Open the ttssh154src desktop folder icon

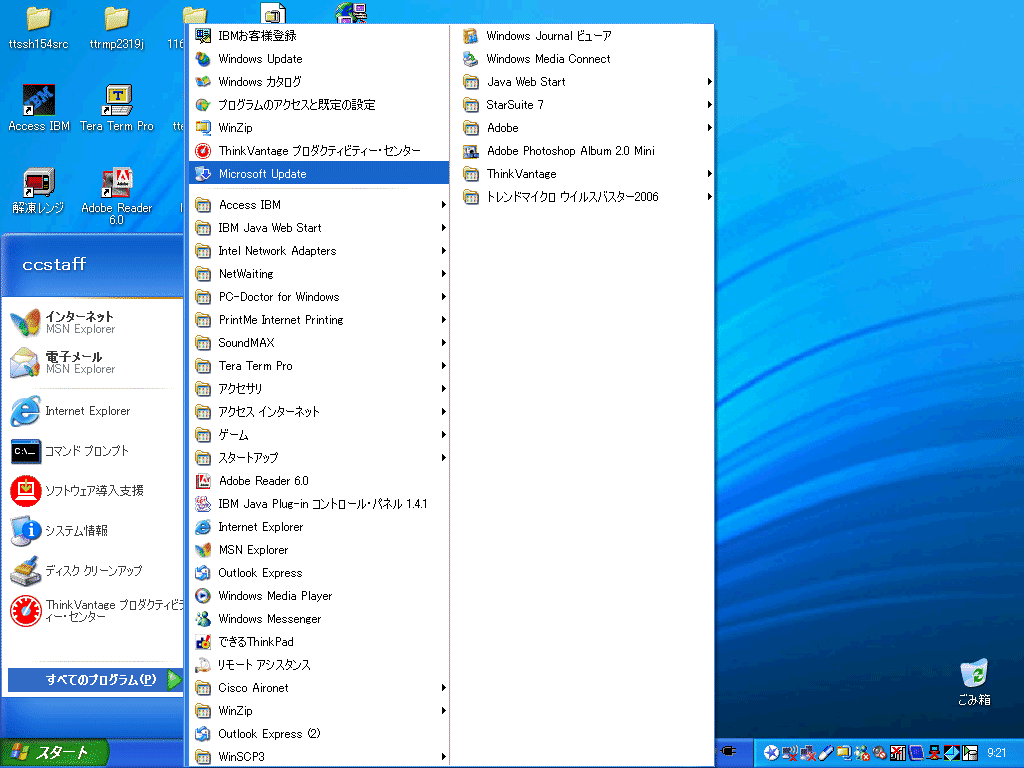click(x=38, y=20)
